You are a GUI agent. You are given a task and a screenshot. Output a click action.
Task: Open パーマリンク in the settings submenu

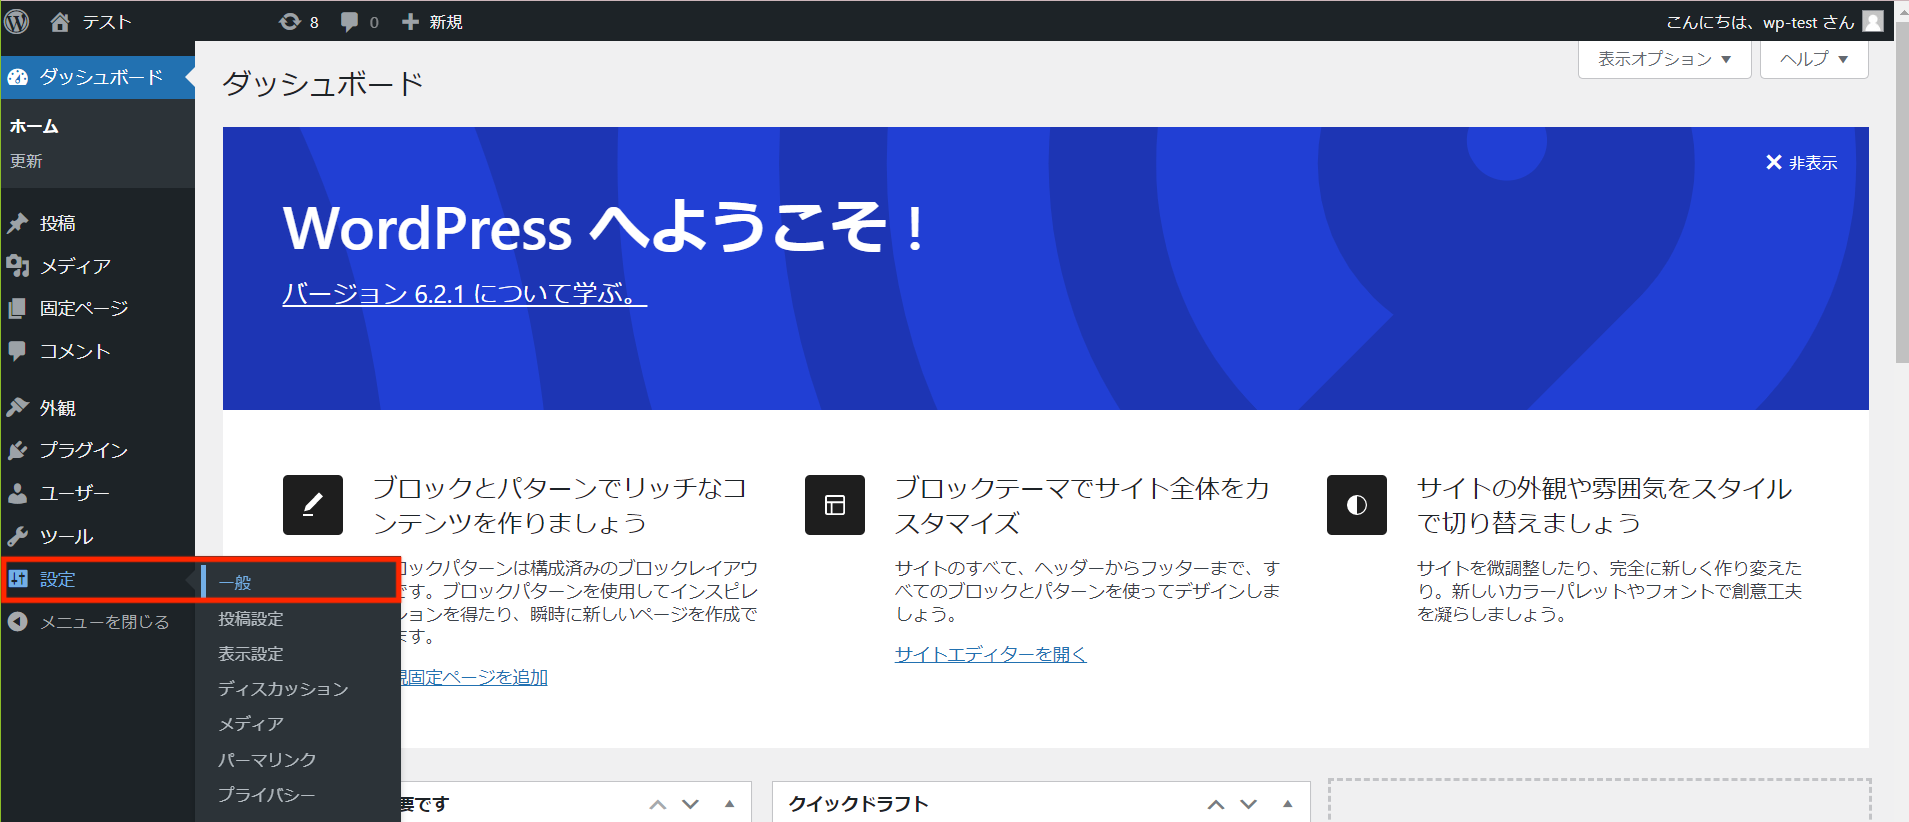coord(267,760)
